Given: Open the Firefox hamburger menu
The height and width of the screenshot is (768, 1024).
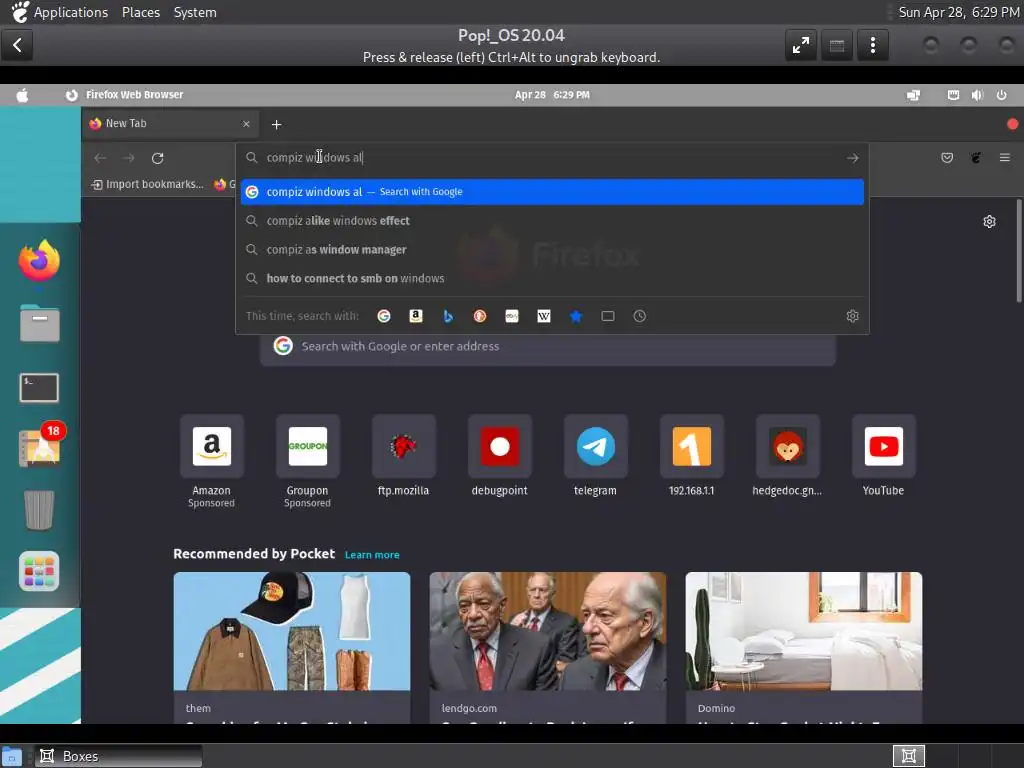Looking at the screenshot, I should [x=1005, y=157].
